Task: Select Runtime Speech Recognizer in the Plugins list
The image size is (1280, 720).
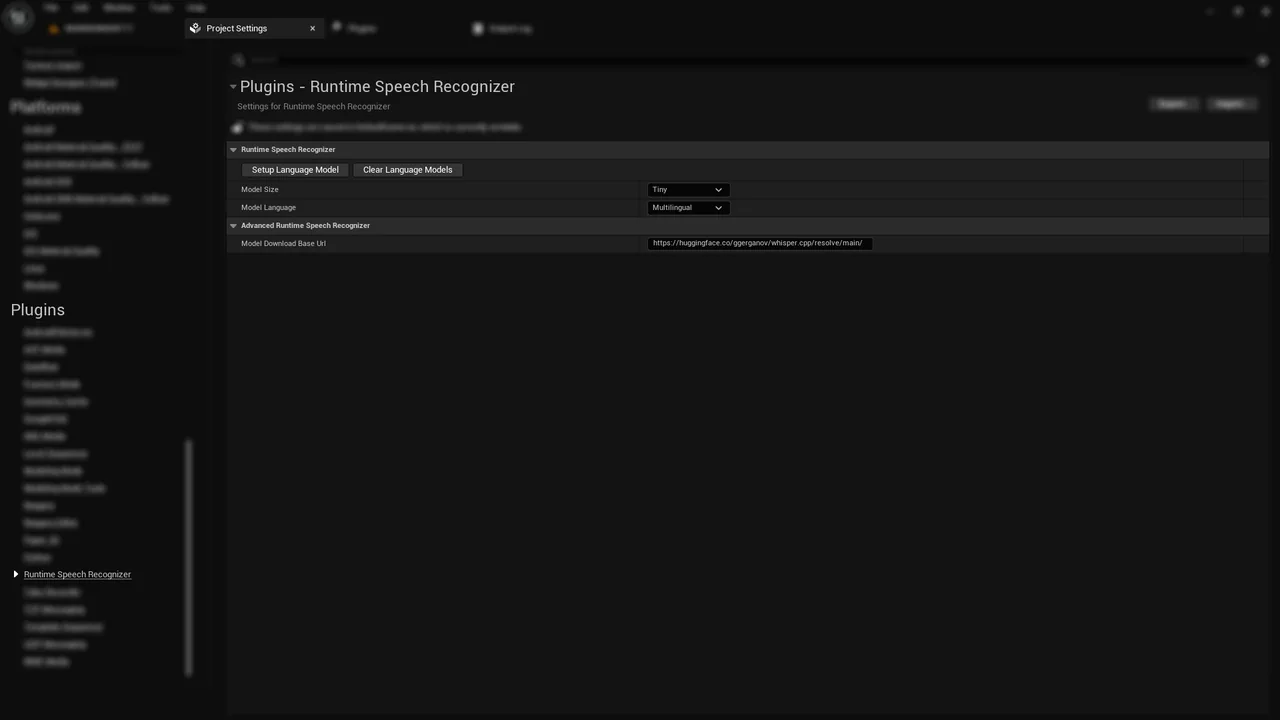Action: coord(77,574)
